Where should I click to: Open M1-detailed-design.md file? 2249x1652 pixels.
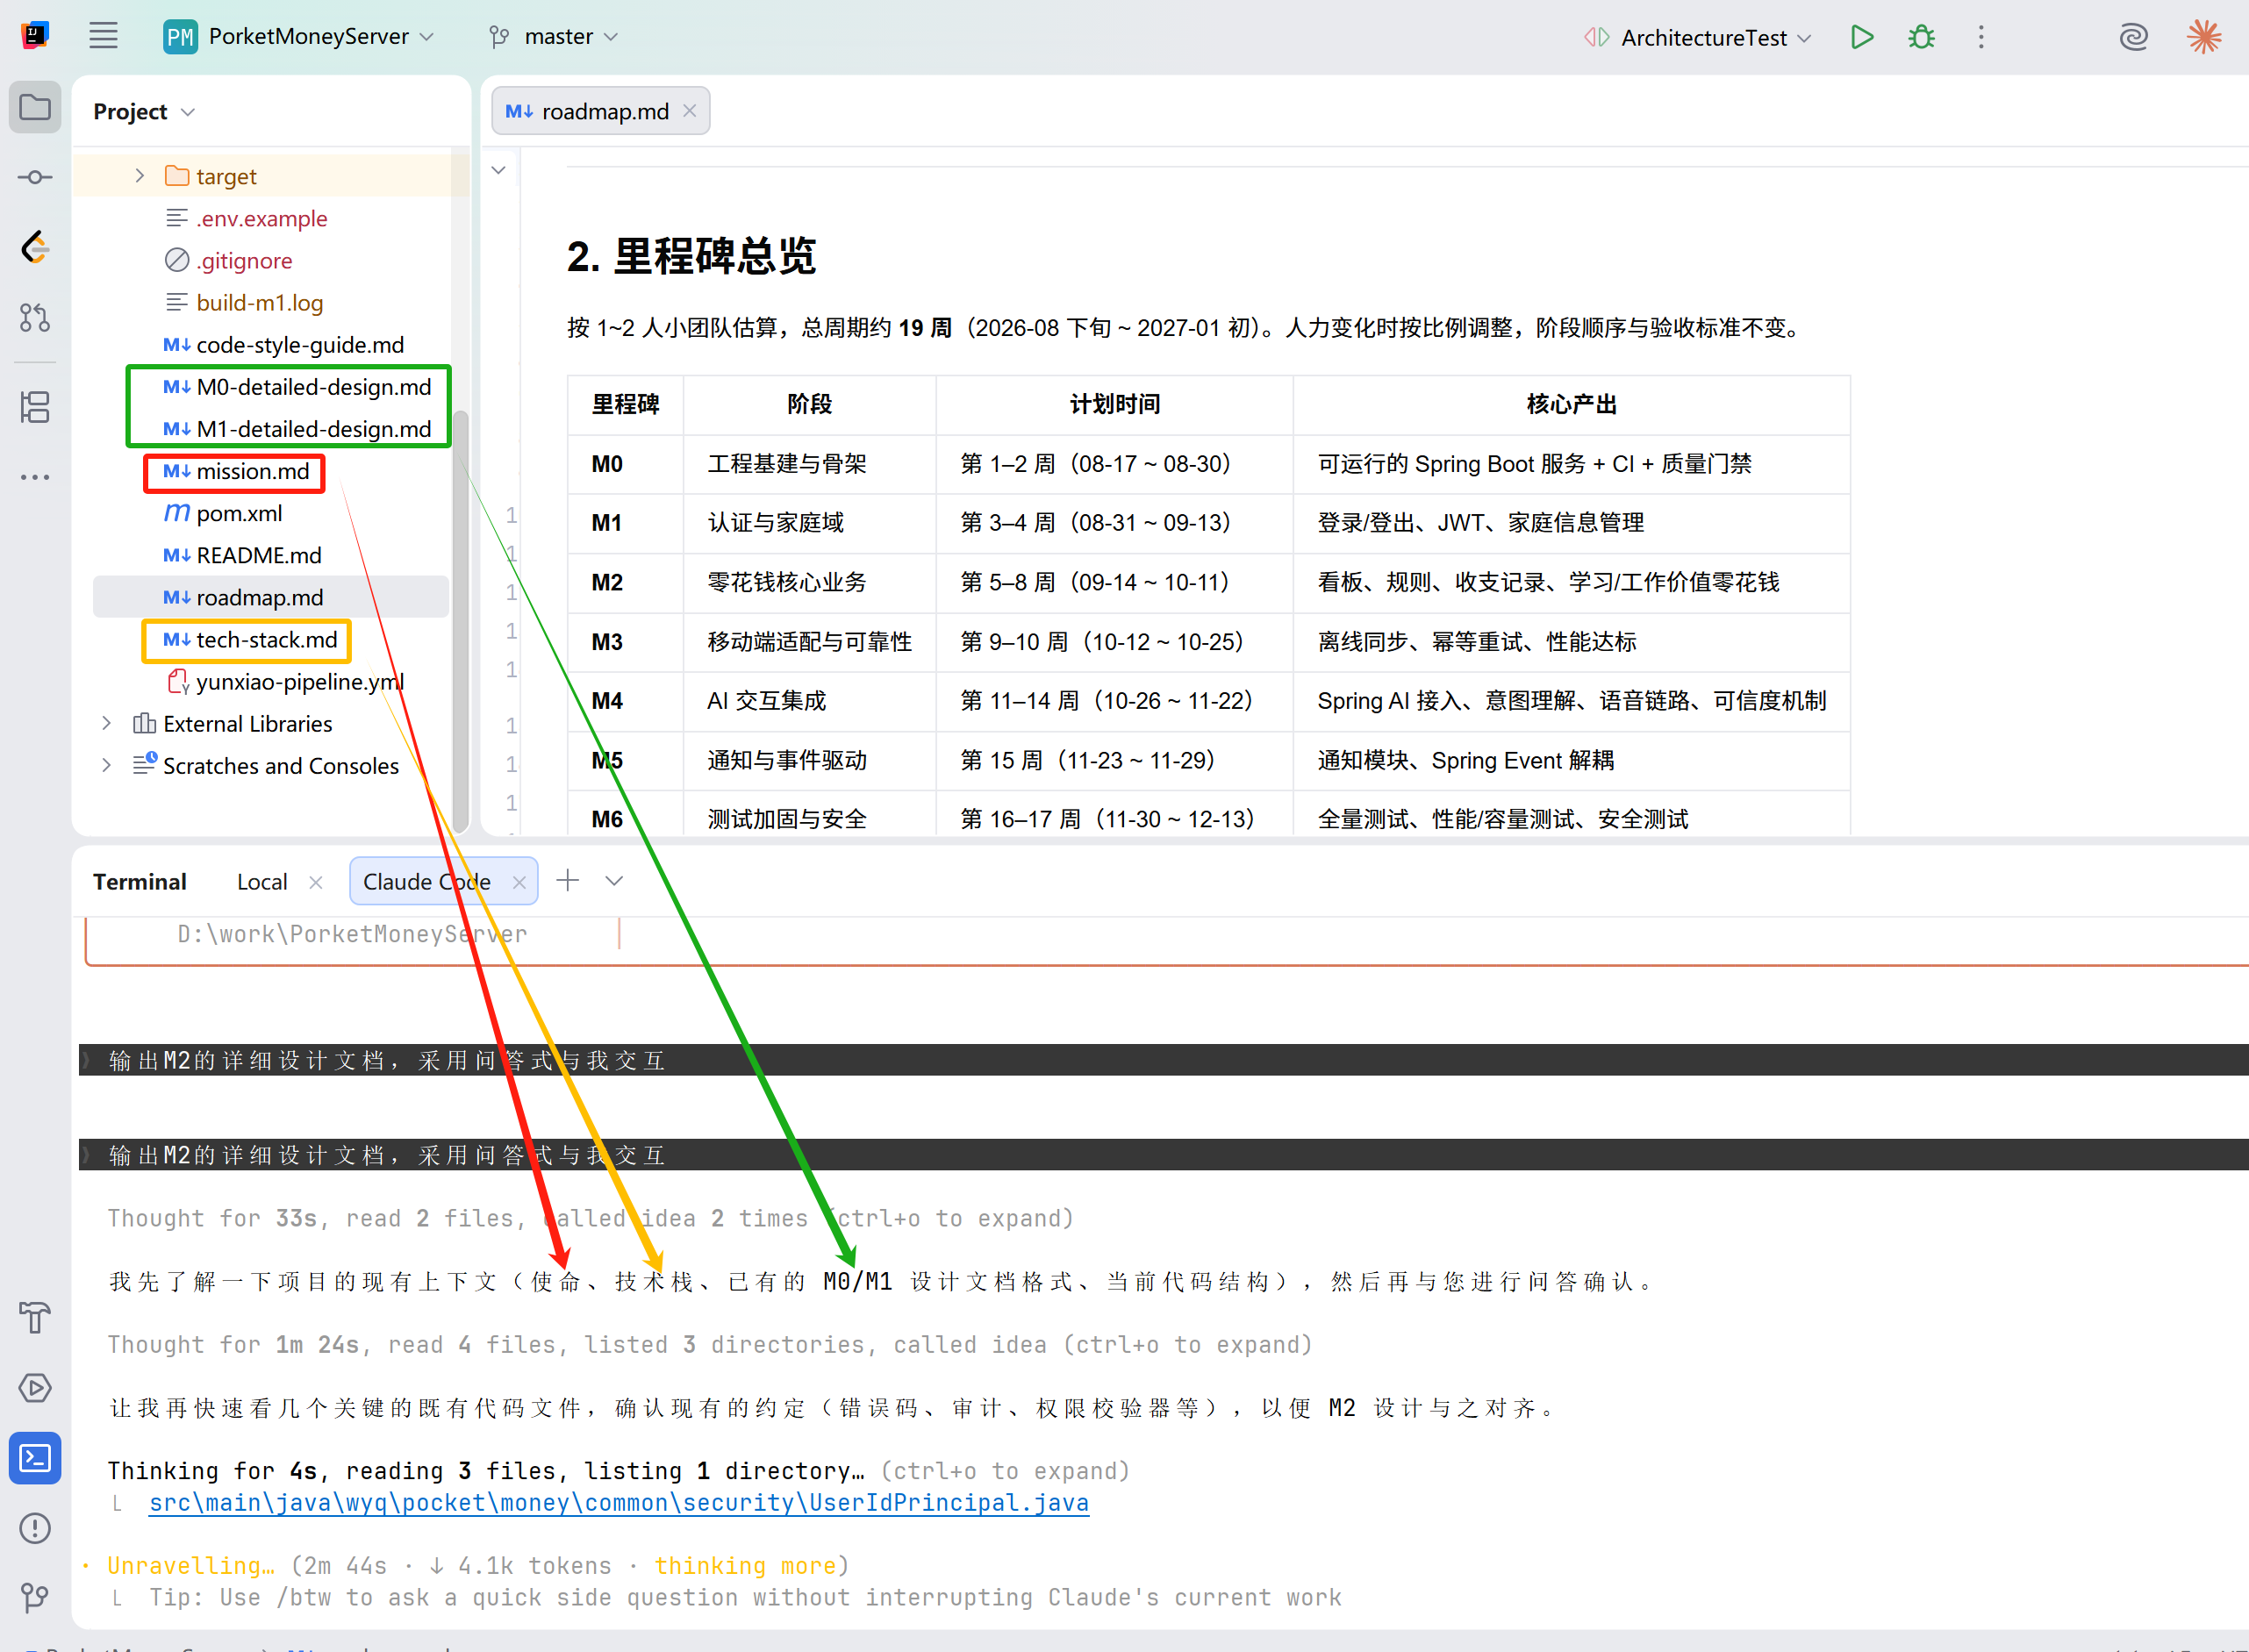(313, 429)
